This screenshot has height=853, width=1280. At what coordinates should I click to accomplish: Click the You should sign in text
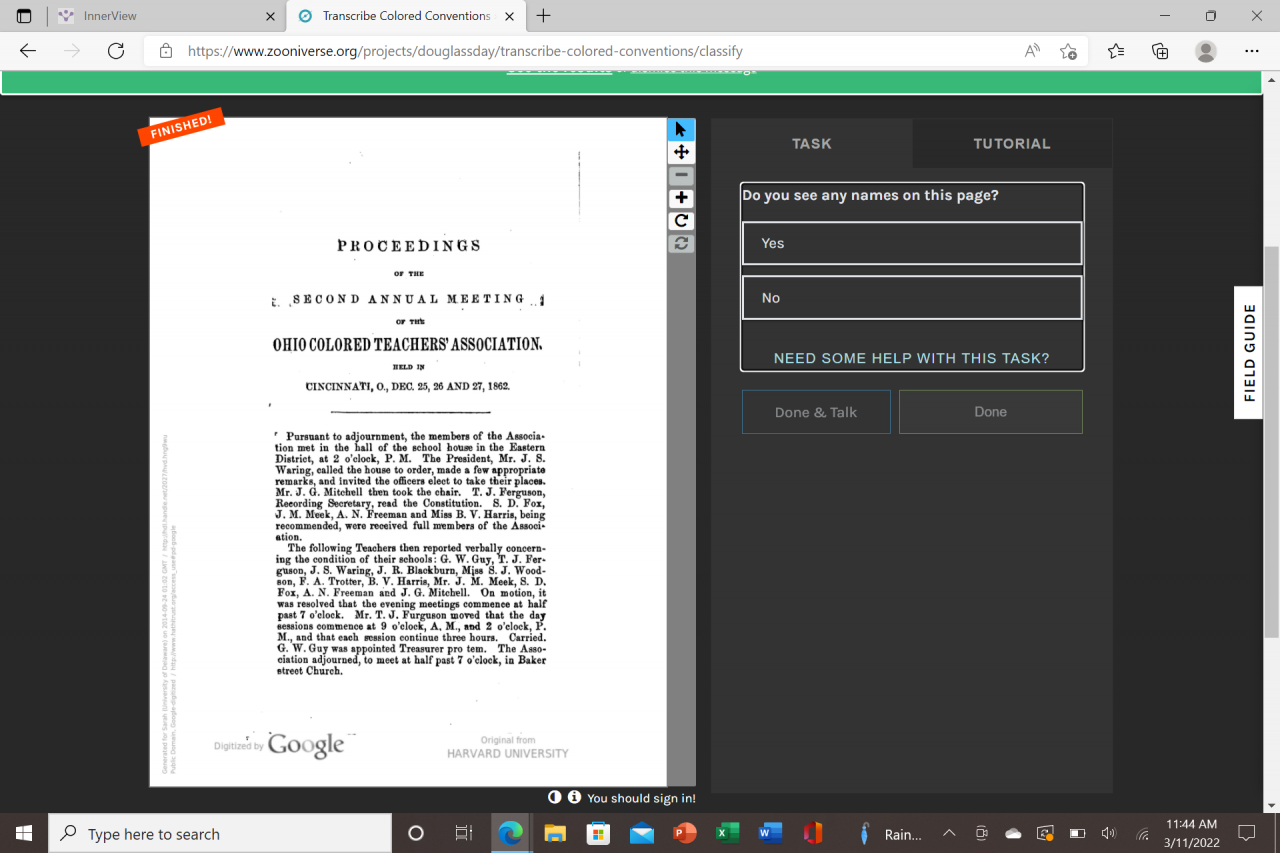(x=641, y=798)
